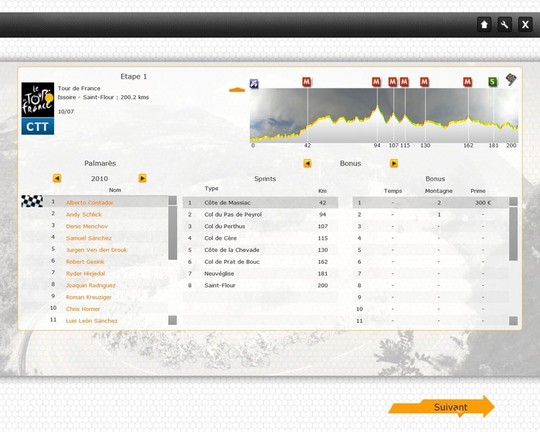Click the orange hill stage-type icon
The width and height of the screenshot is (540, 432).
pos(237,90)
